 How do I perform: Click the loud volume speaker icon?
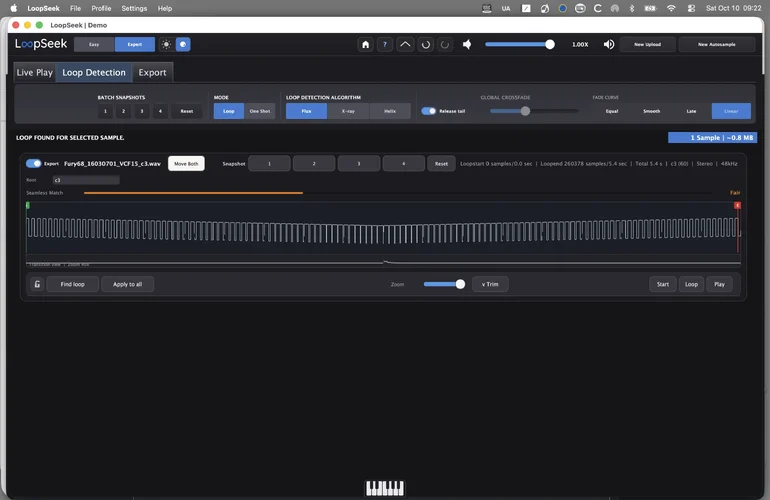[609, 44]
